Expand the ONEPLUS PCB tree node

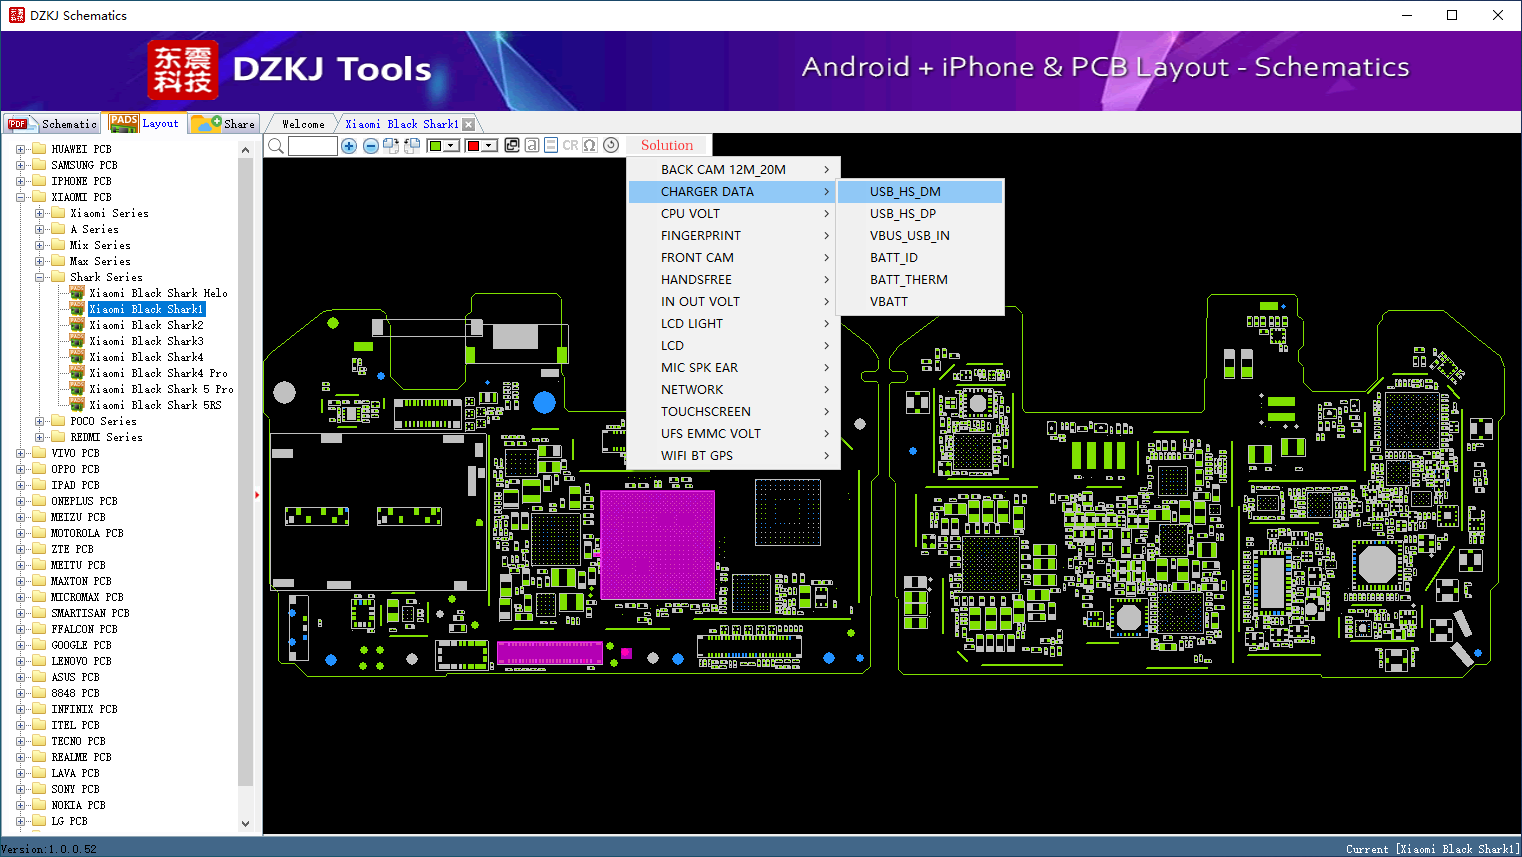tap(20, 501)
